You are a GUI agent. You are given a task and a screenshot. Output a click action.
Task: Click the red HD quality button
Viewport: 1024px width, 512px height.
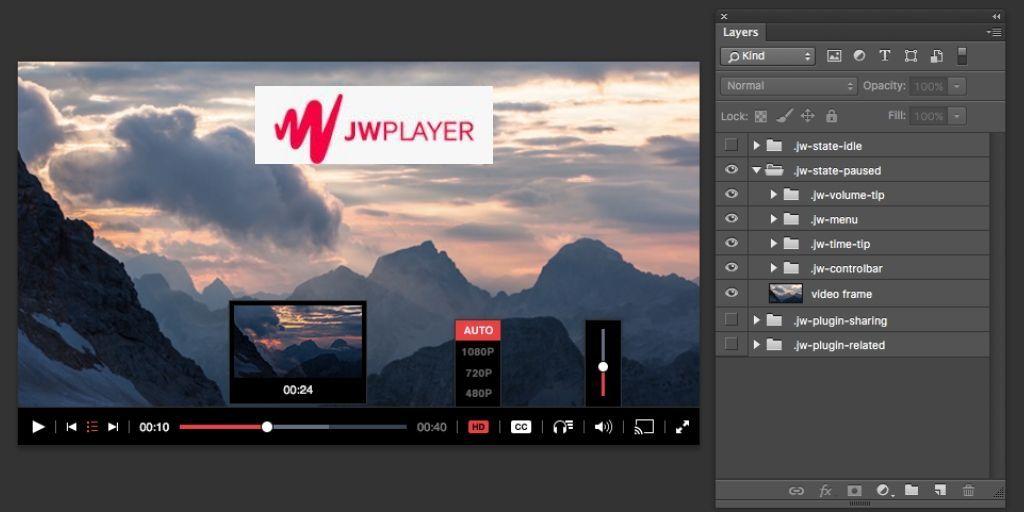point(478,427)
